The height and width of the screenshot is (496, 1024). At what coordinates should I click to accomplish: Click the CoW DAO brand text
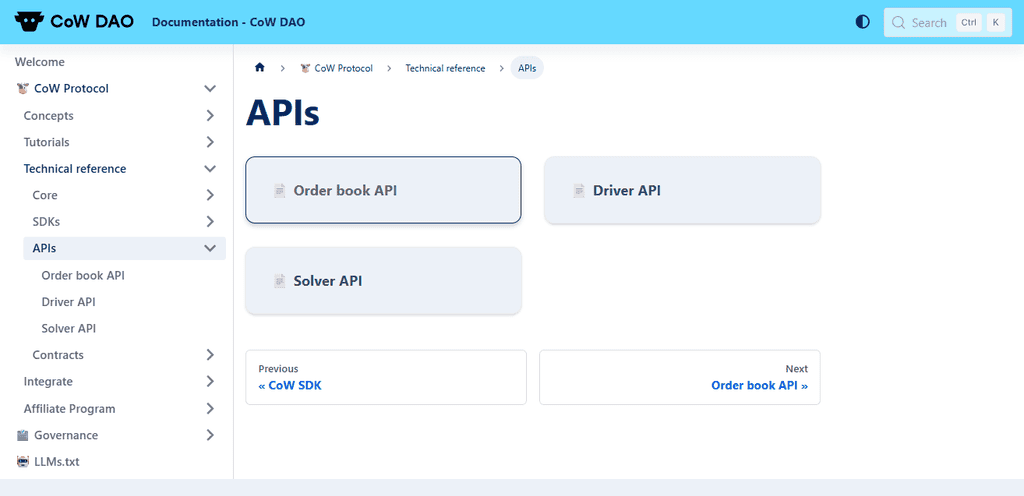coord(92,22)
